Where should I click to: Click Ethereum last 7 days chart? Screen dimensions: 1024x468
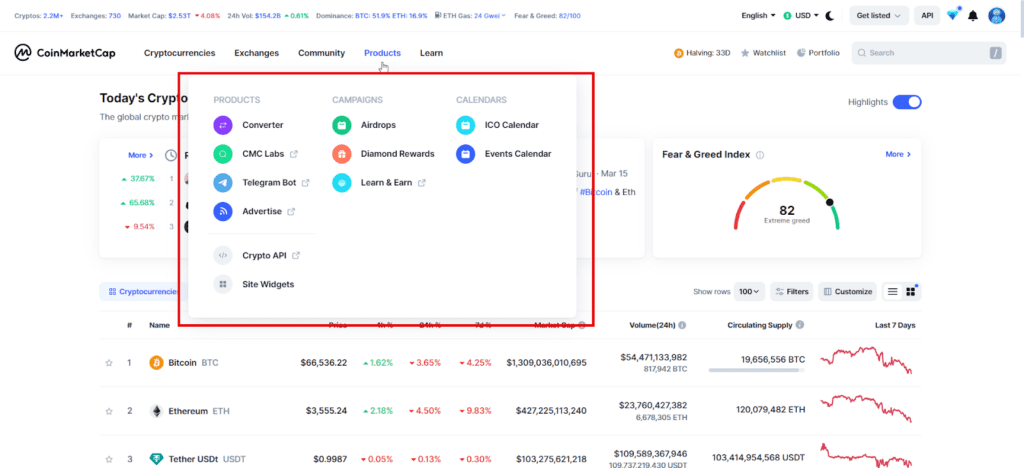pyautogui.click(x=865, y=409)
